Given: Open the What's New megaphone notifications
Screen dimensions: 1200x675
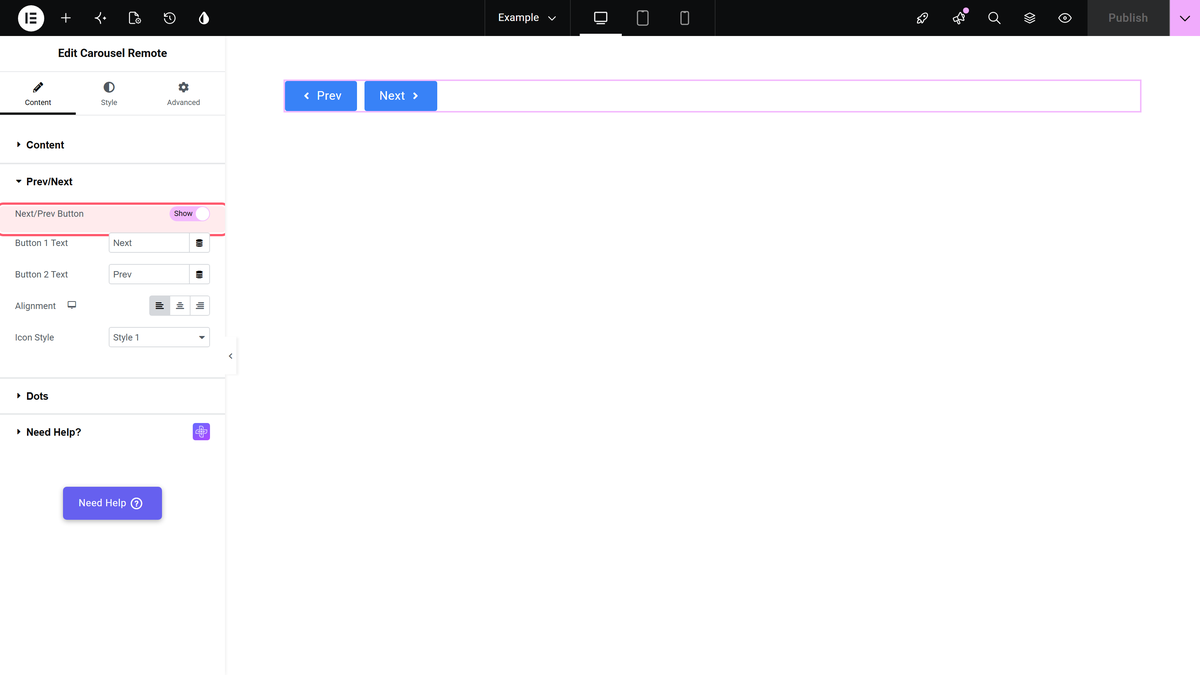Looking at the screenshot, I should (x=959, y=18).
